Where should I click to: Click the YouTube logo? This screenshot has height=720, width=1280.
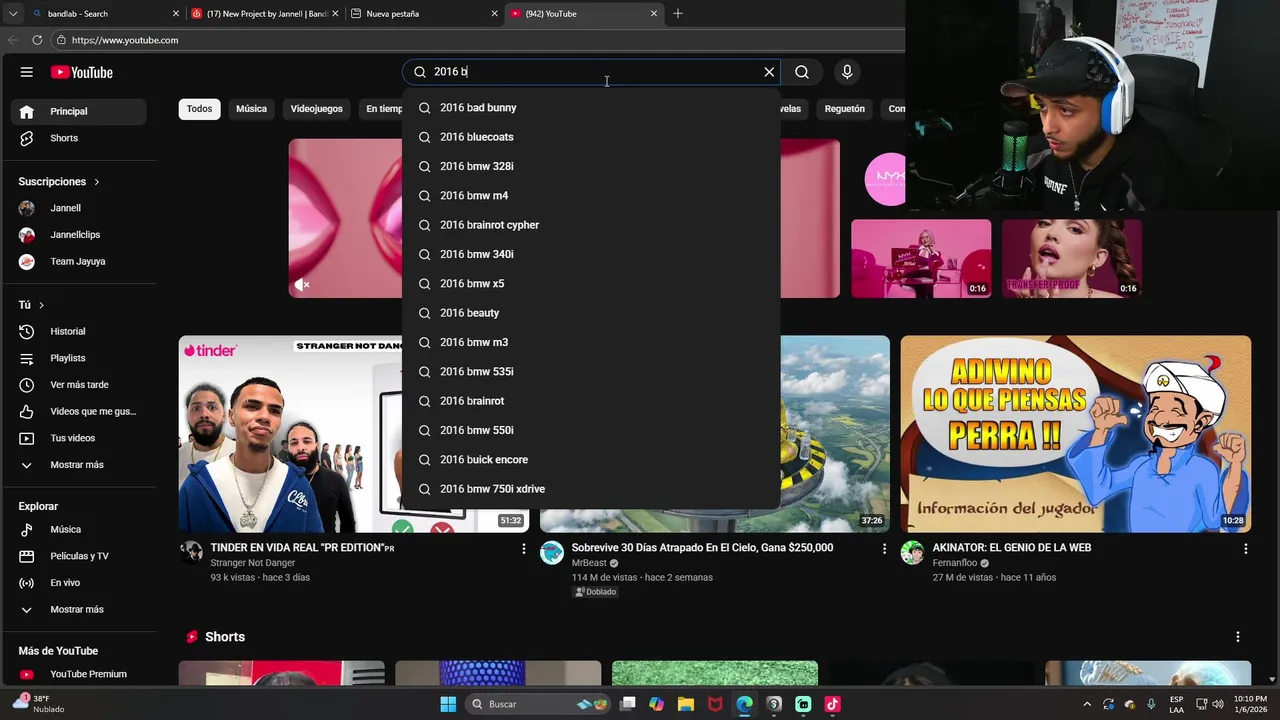[82, 72]
